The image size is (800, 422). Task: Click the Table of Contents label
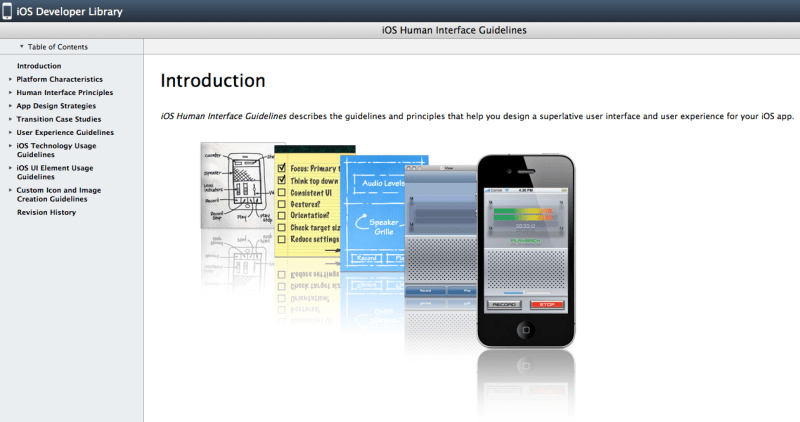[x=58, y=47]
